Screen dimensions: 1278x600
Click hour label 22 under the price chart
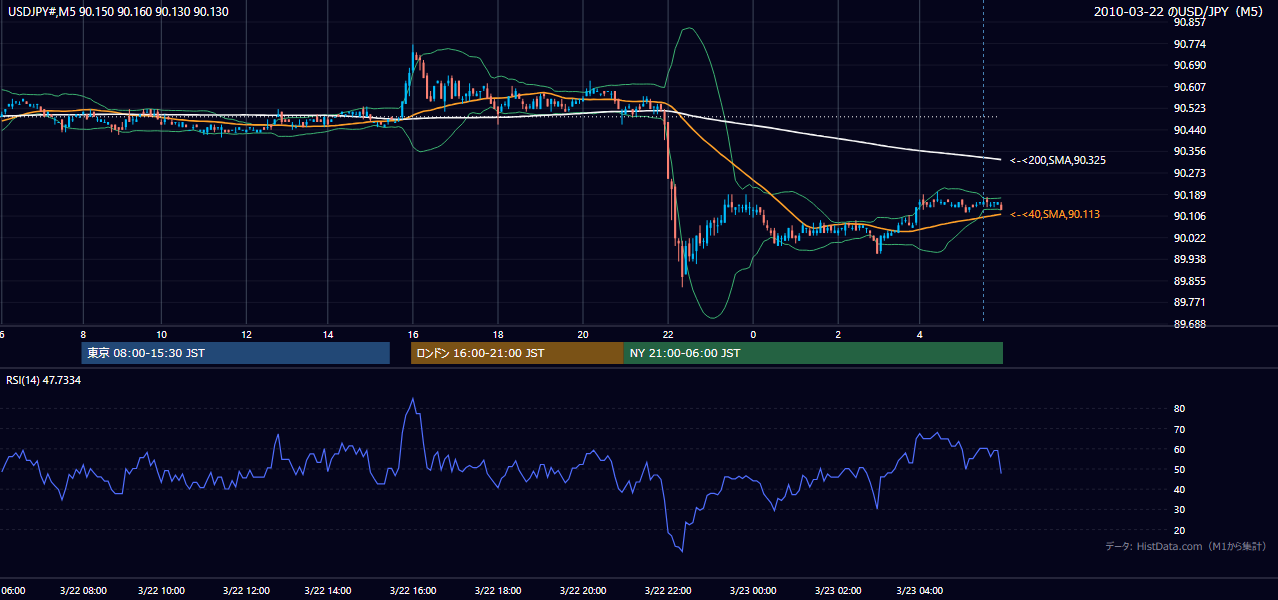coord(668,334)
